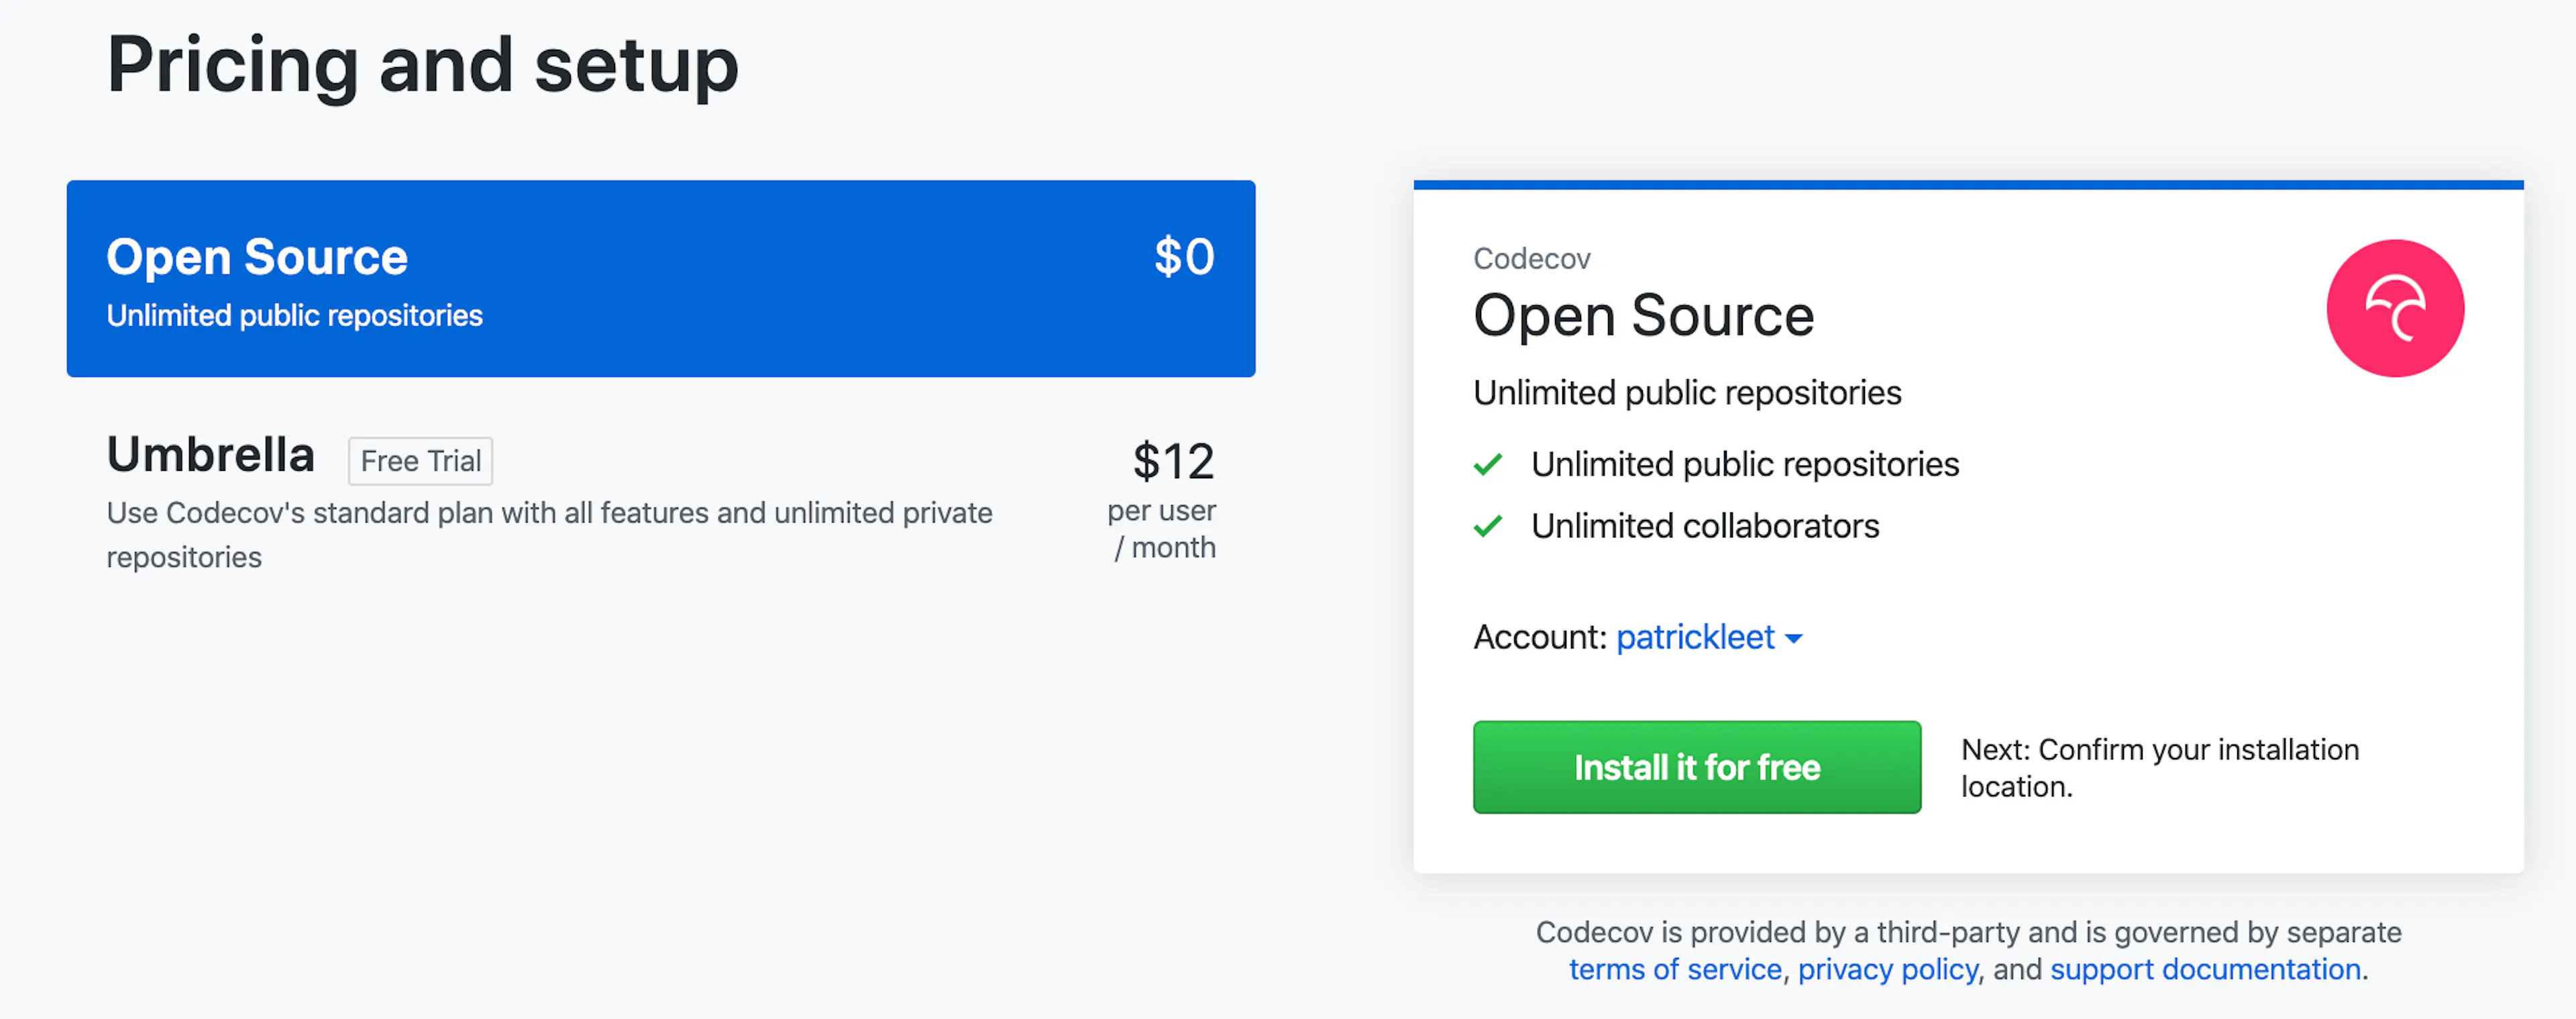Click the Pricing and setup heading
Image resolution: width=2576 pixels, height=1019 pixels.
423,65
